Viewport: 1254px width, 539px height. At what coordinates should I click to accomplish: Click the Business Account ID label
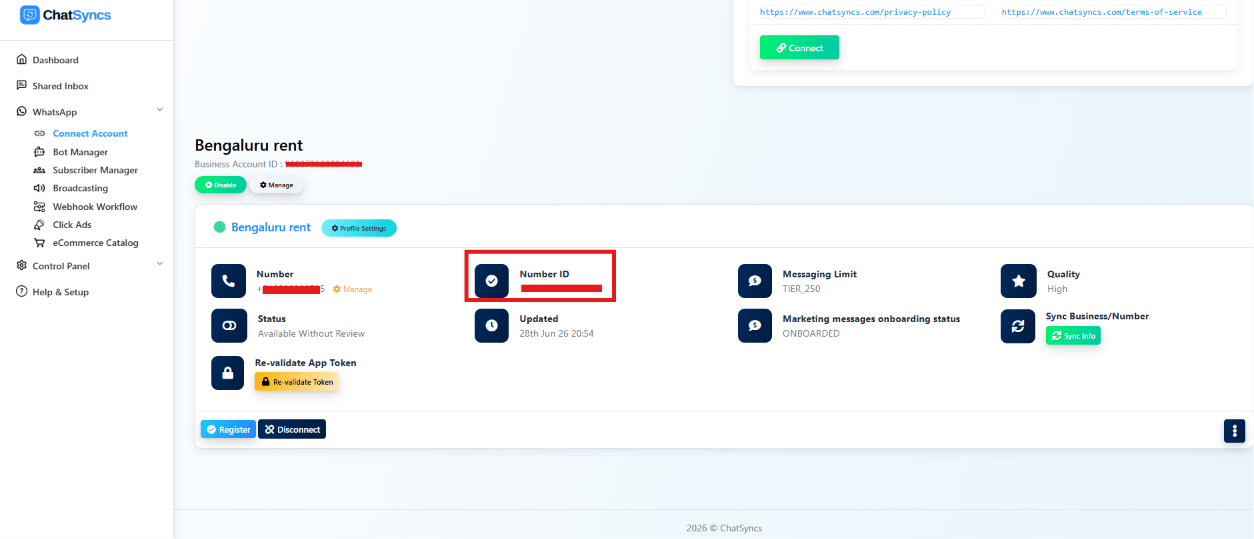point(239,164)
